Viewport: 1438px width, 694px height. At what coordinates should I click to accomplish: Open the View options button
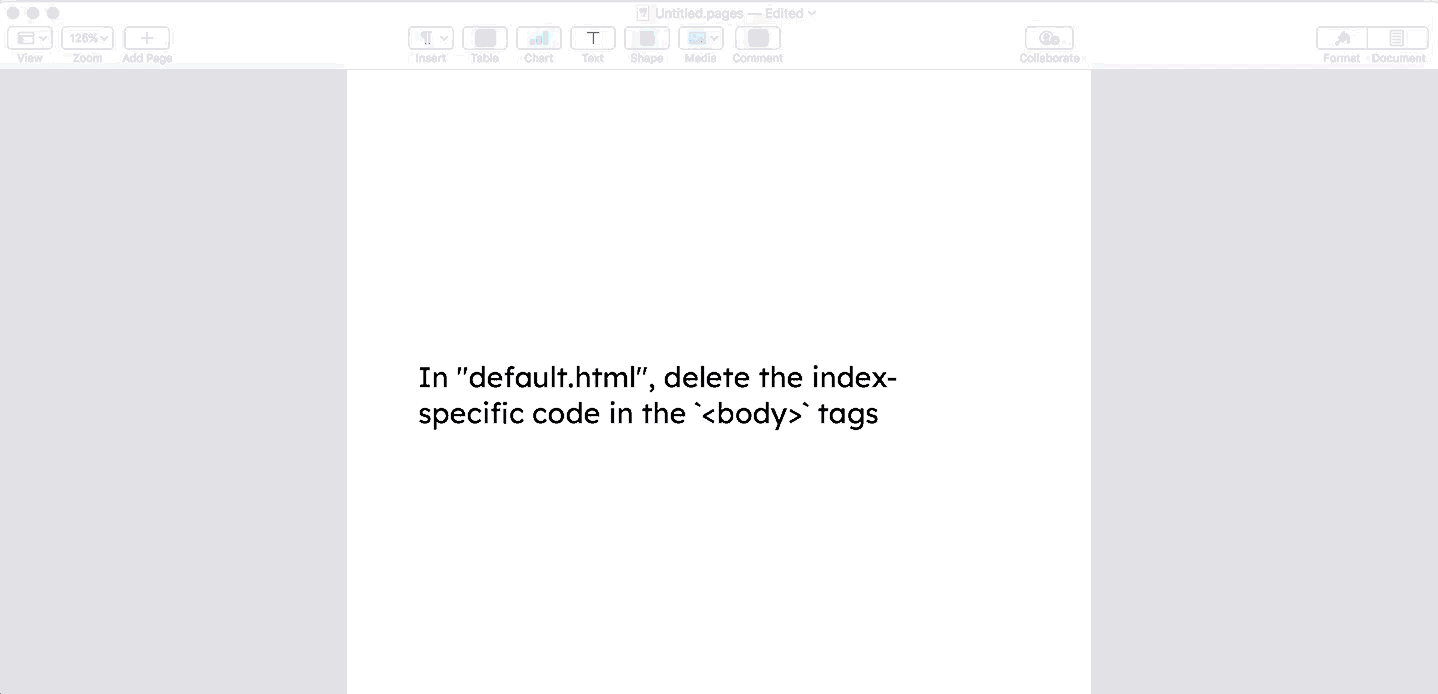pos(30,38)
